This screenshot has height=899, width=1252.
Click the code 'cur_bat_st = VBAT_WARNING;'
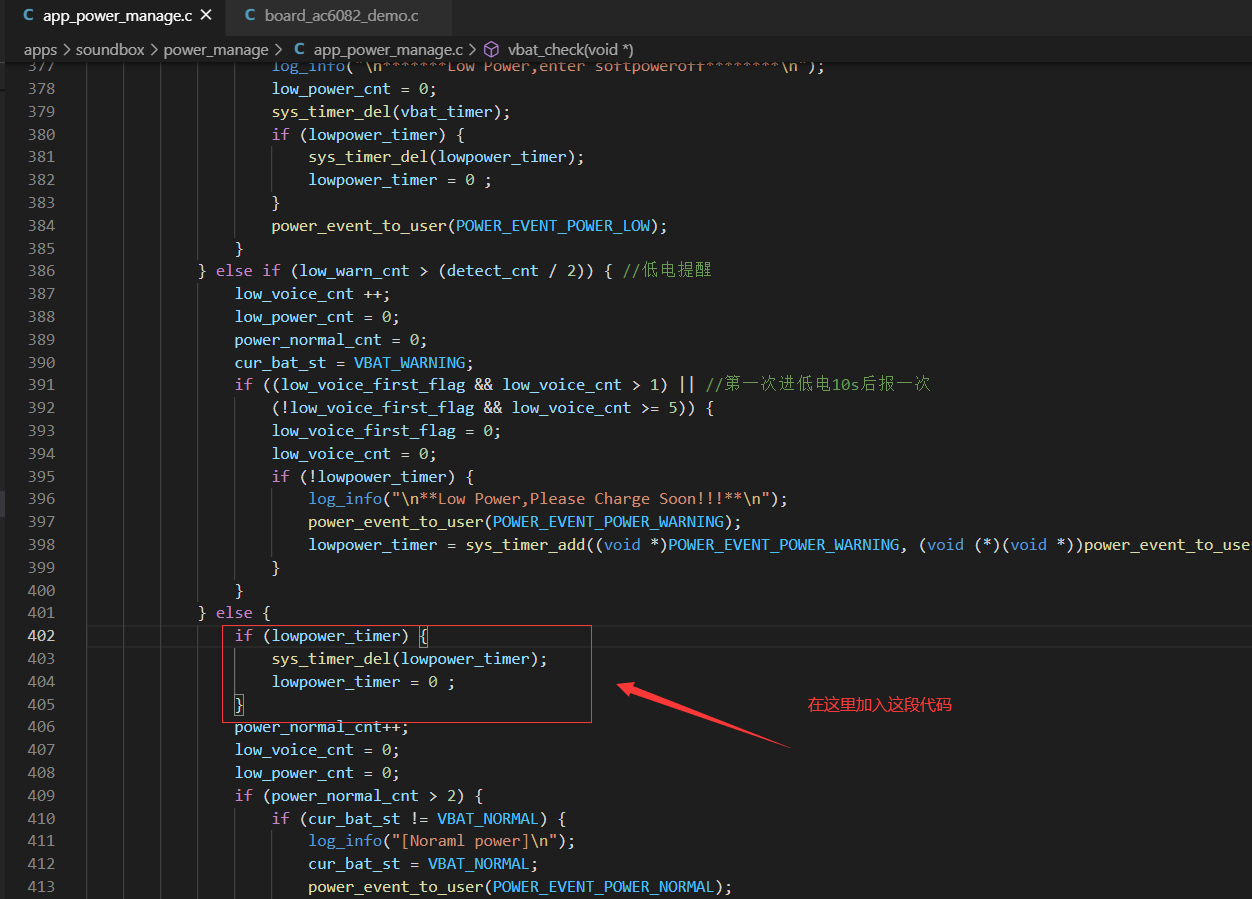point(354,363)
